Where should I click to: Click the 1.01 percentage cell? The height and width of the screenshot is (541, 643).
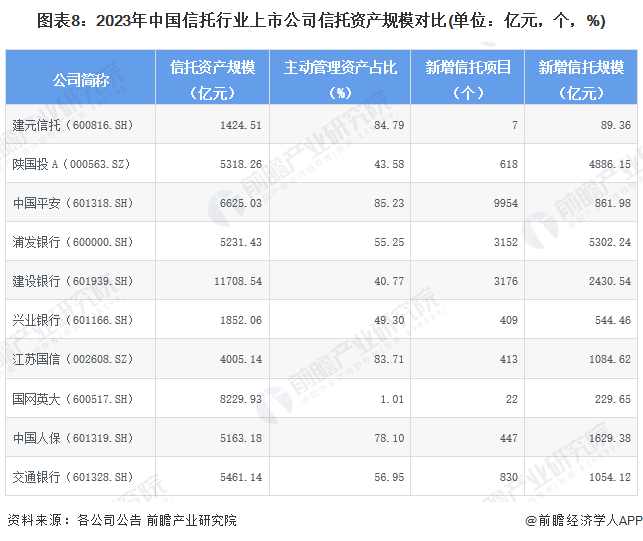point(392,399)
